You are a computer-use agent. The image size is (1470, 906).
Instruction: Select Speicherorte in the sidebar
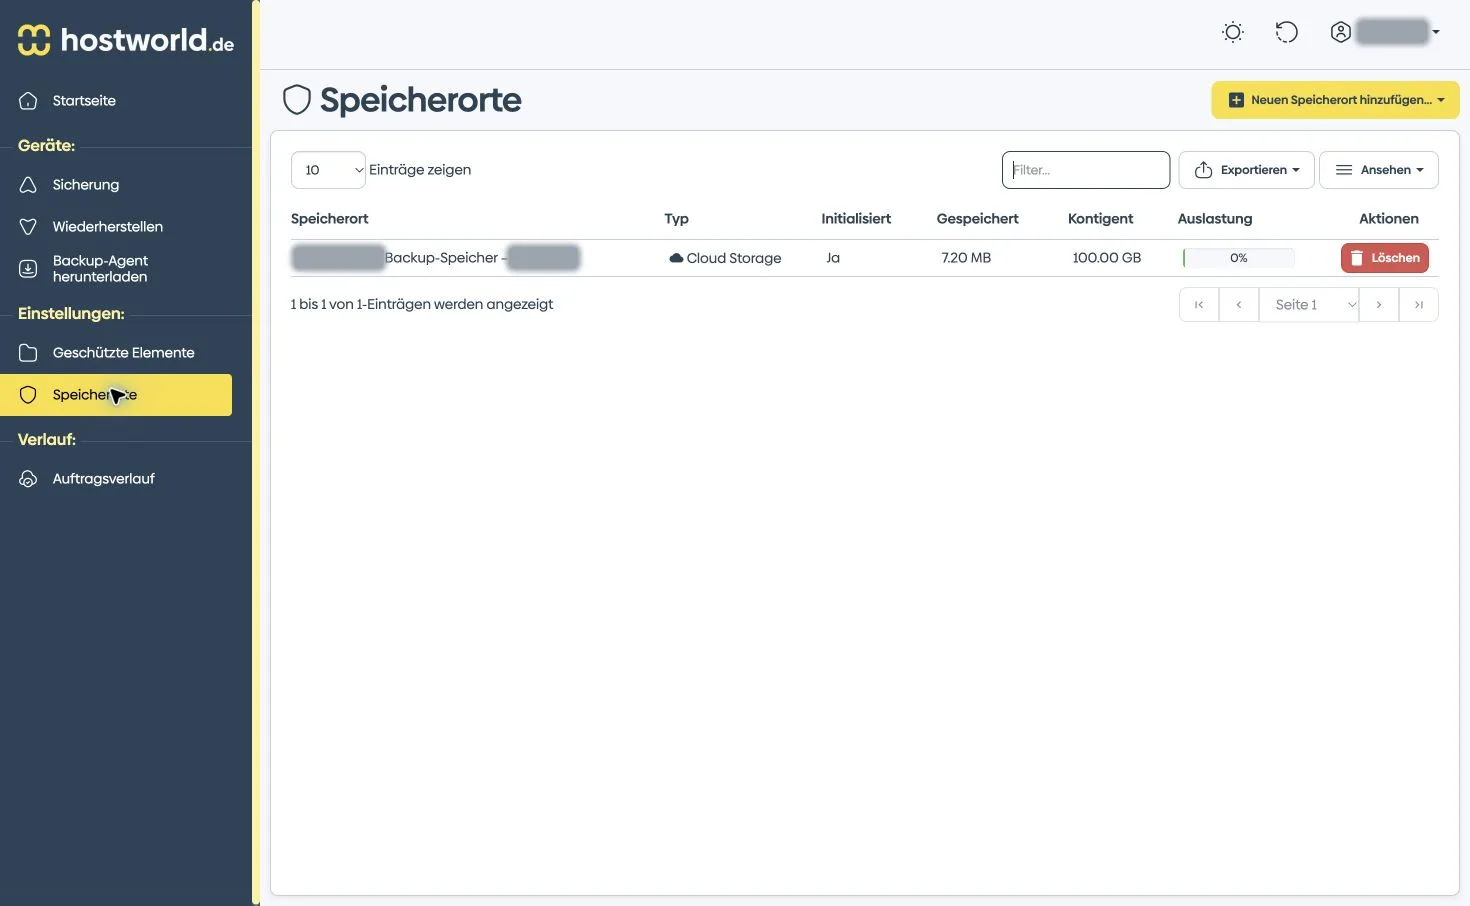point(116,395)
